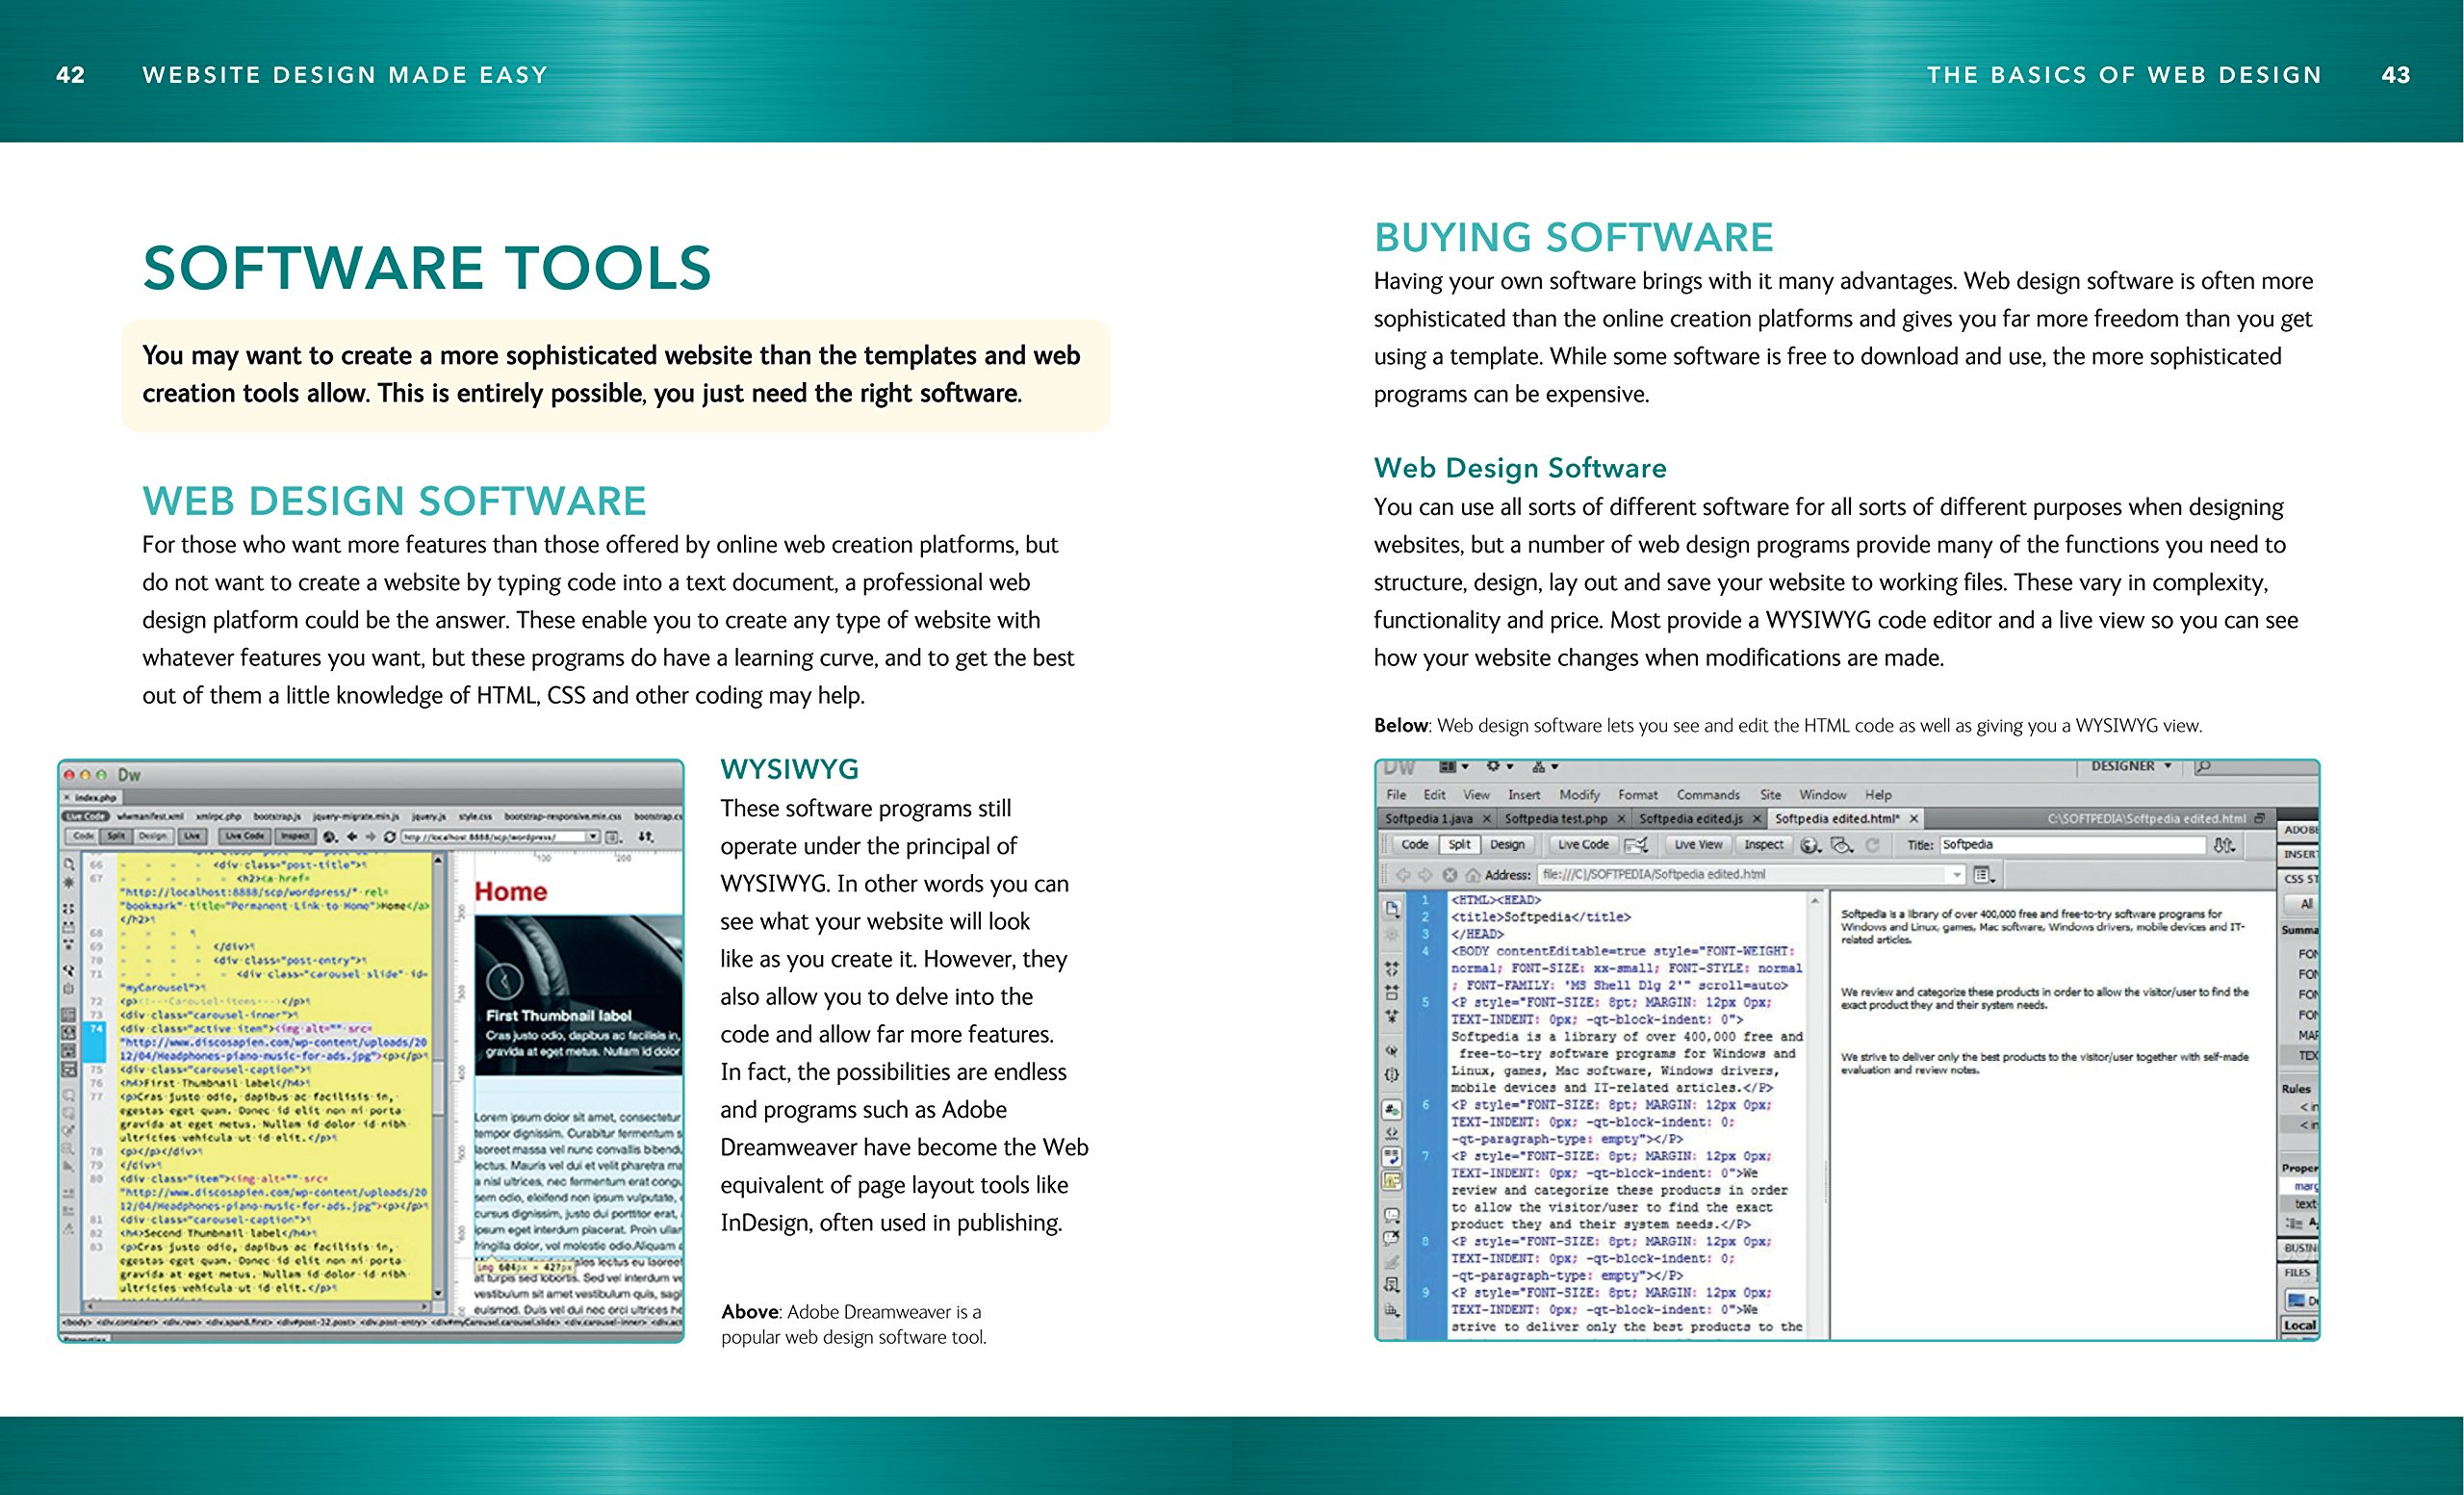Screen dimensions: 2464x1495
Task: Click the circular reload icon beside the localhost URL
Action: [389, 836]
